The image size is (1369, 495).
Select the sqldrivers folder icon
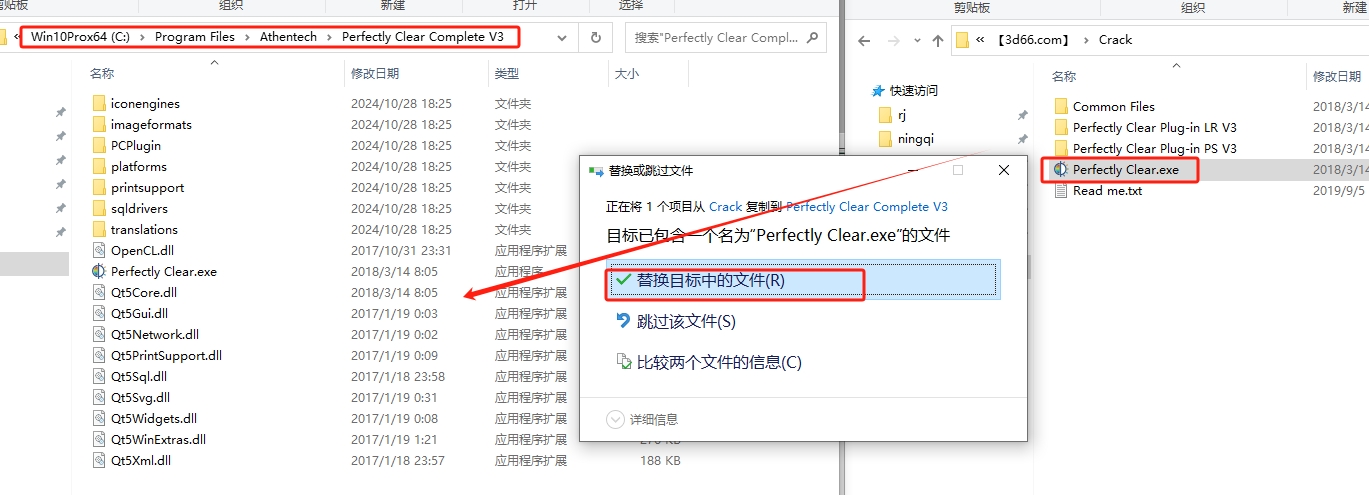(x=98, y=208)
